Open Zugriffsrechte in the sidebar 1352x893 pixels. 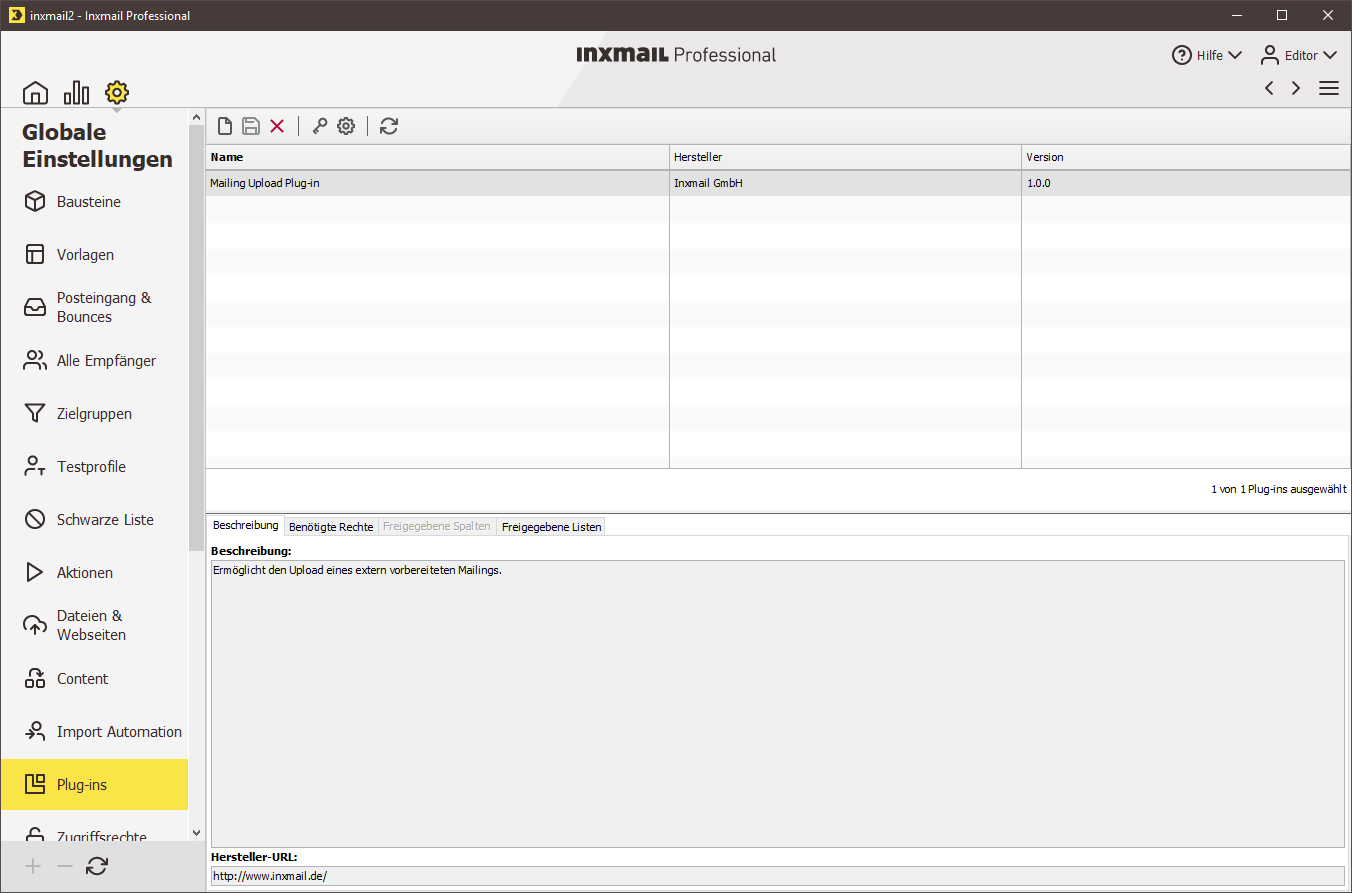(x=95, y=832)
